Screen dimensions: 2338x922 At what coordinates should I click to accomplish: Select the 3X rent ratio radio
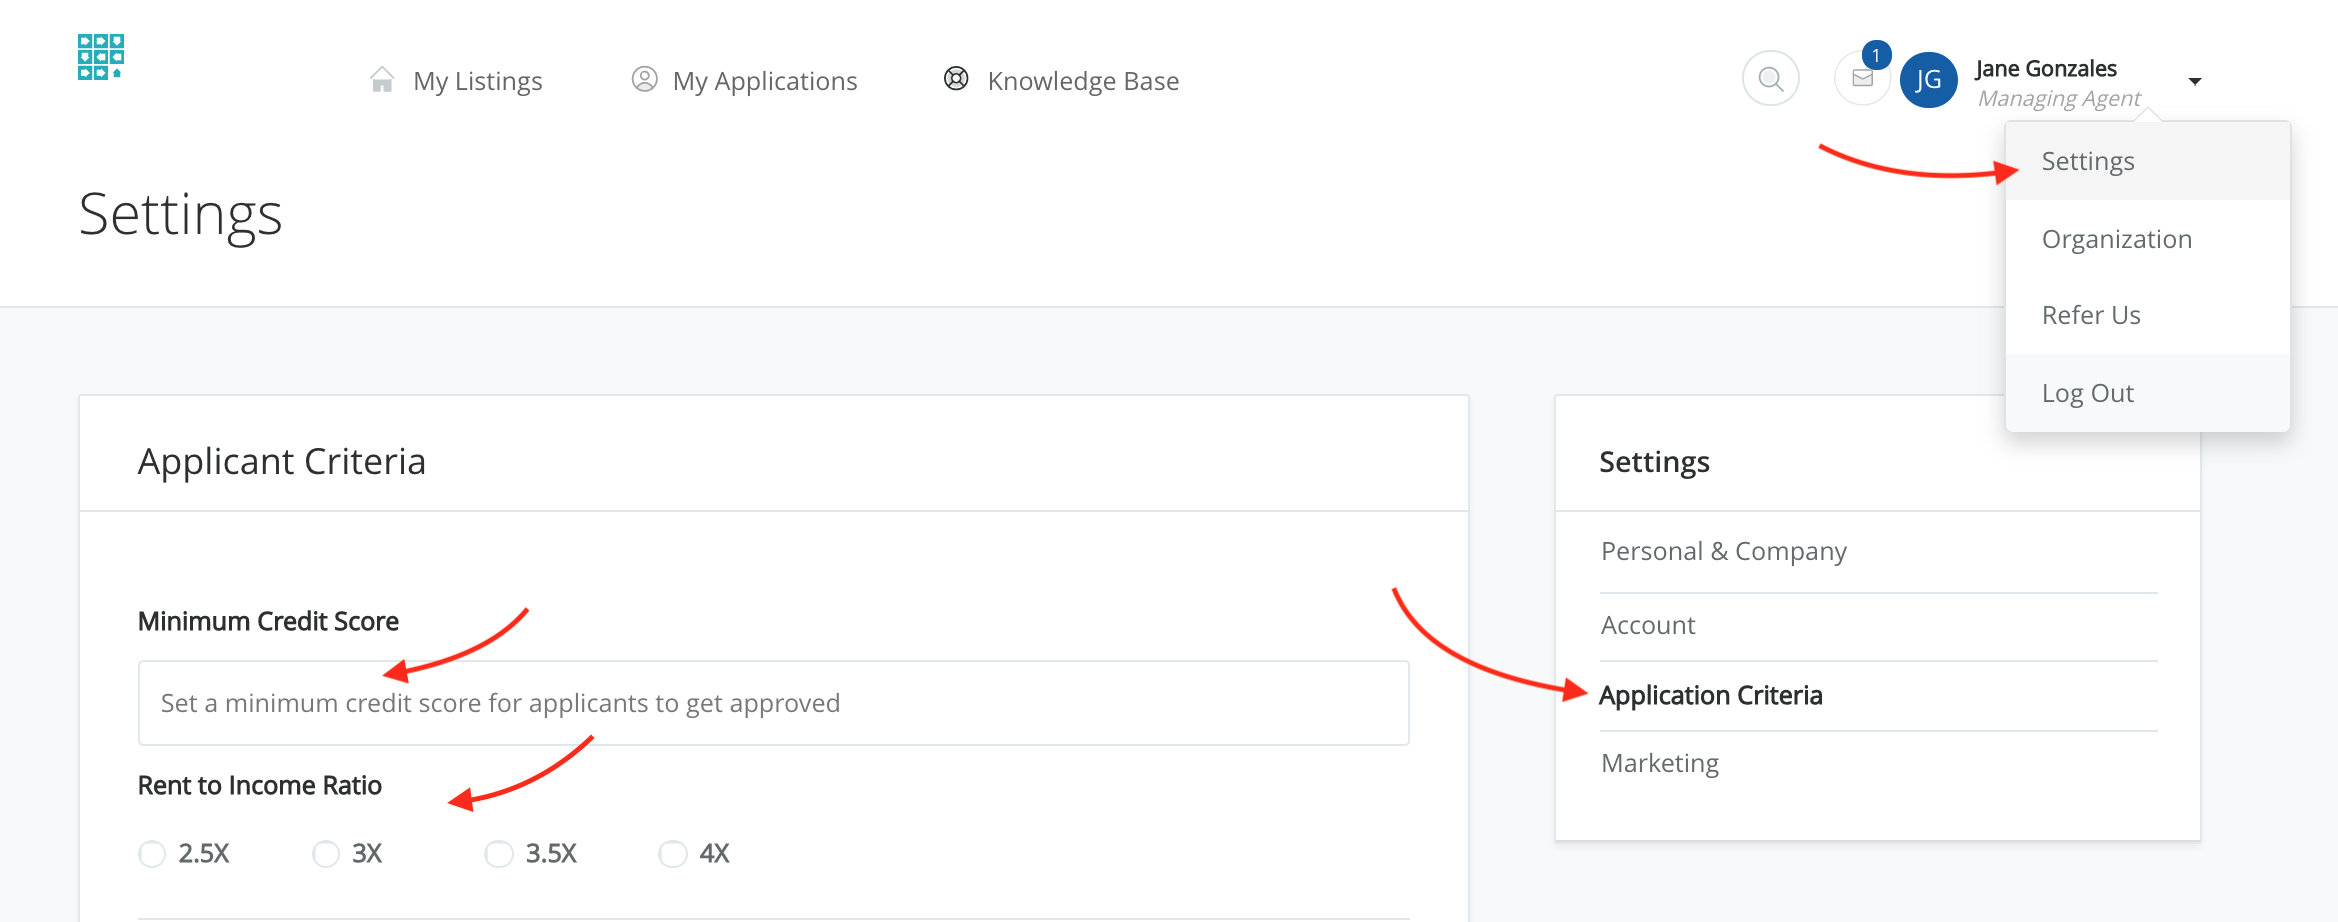pos(326,854)
